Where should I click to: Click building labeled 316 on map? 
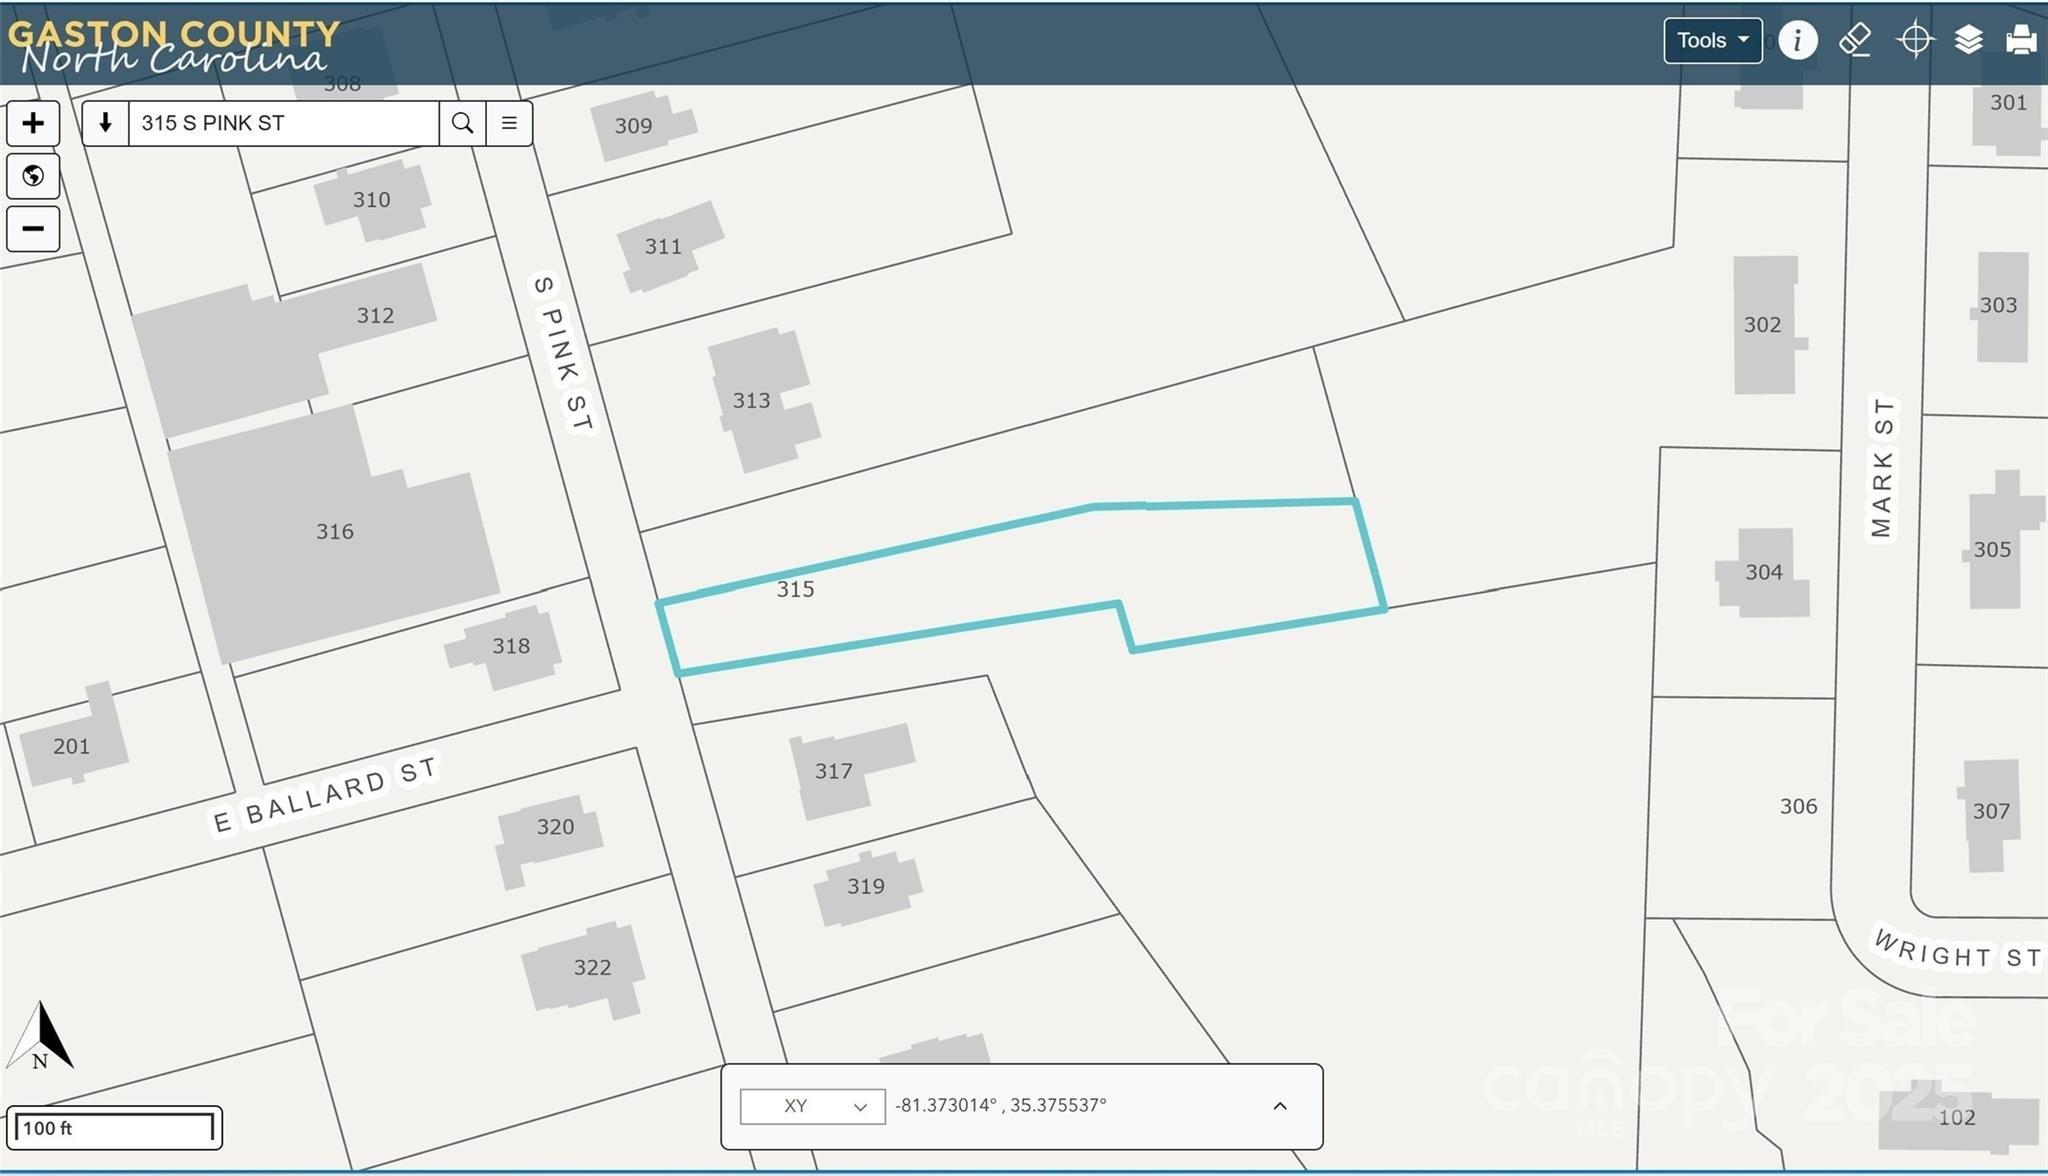(x=335, y=532)
